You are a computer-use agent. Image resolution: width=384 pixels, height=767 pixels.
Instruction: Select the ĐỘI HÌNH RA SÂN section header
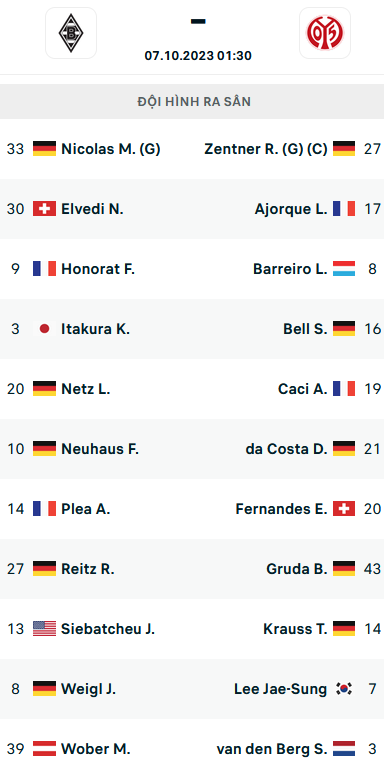click(x=192, y=102)
